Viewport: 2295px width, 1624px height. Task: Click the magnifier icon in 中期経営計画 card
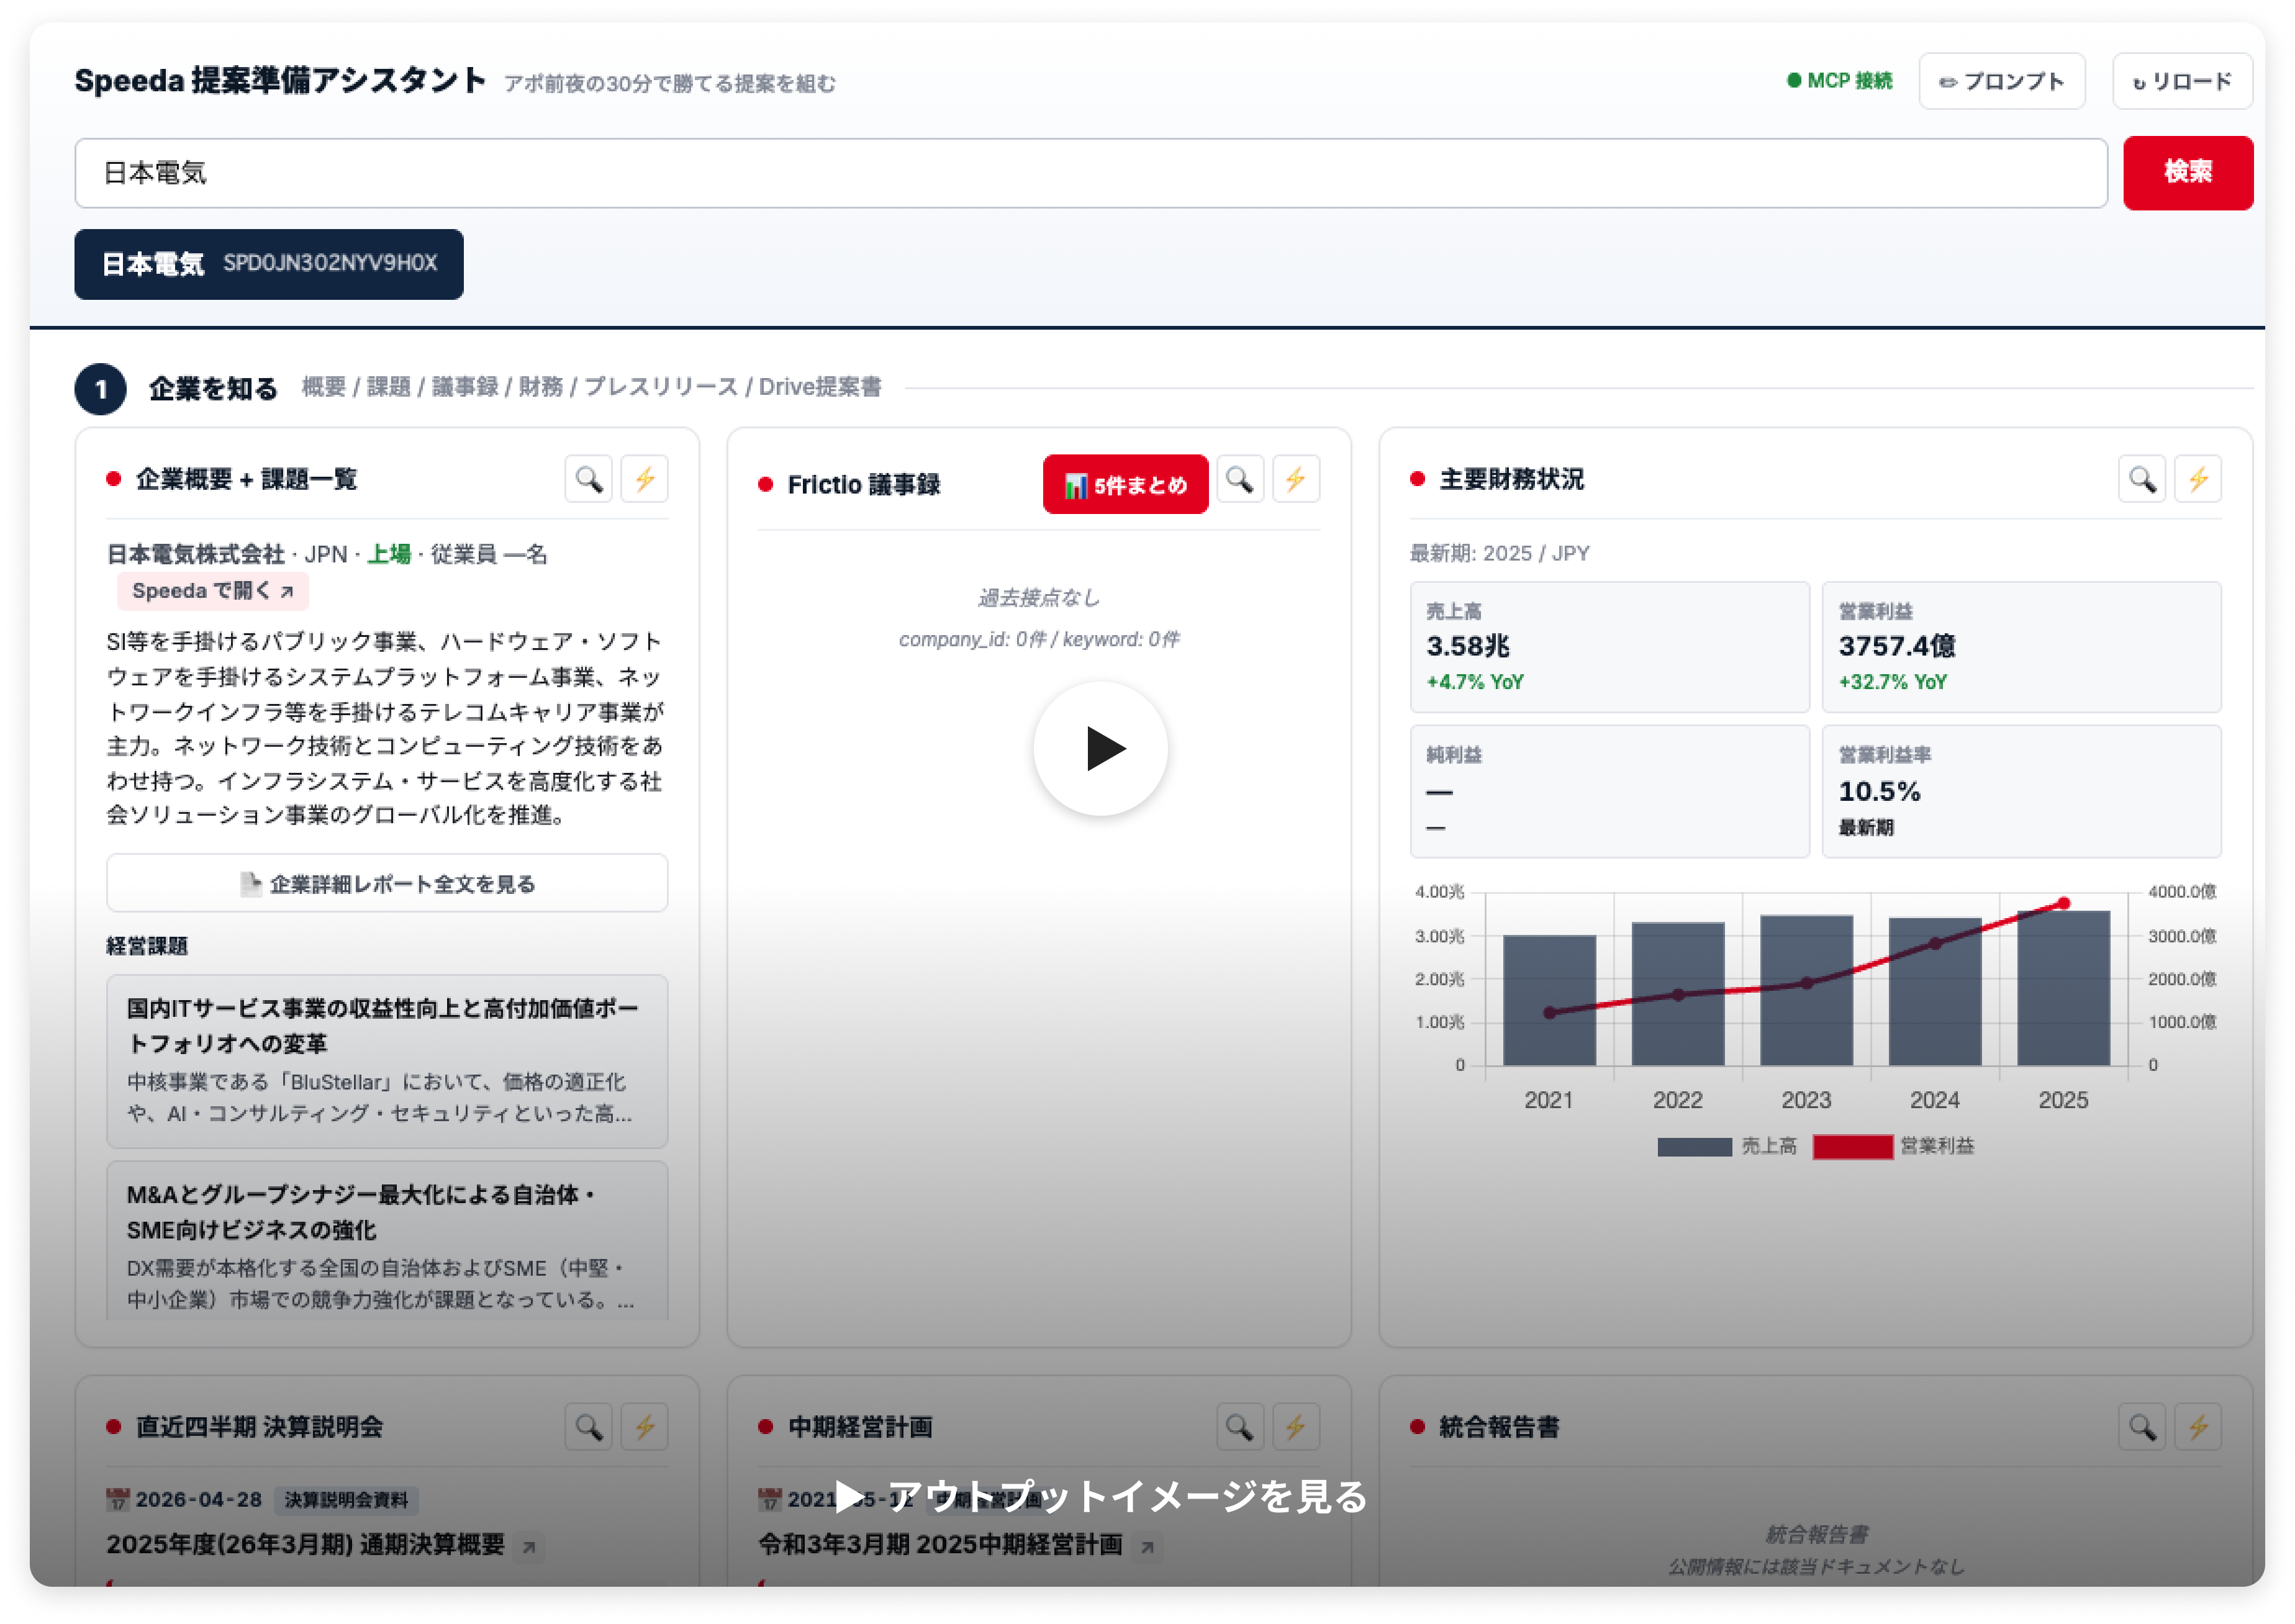pyautogui.click(x=1240, y=1427)
